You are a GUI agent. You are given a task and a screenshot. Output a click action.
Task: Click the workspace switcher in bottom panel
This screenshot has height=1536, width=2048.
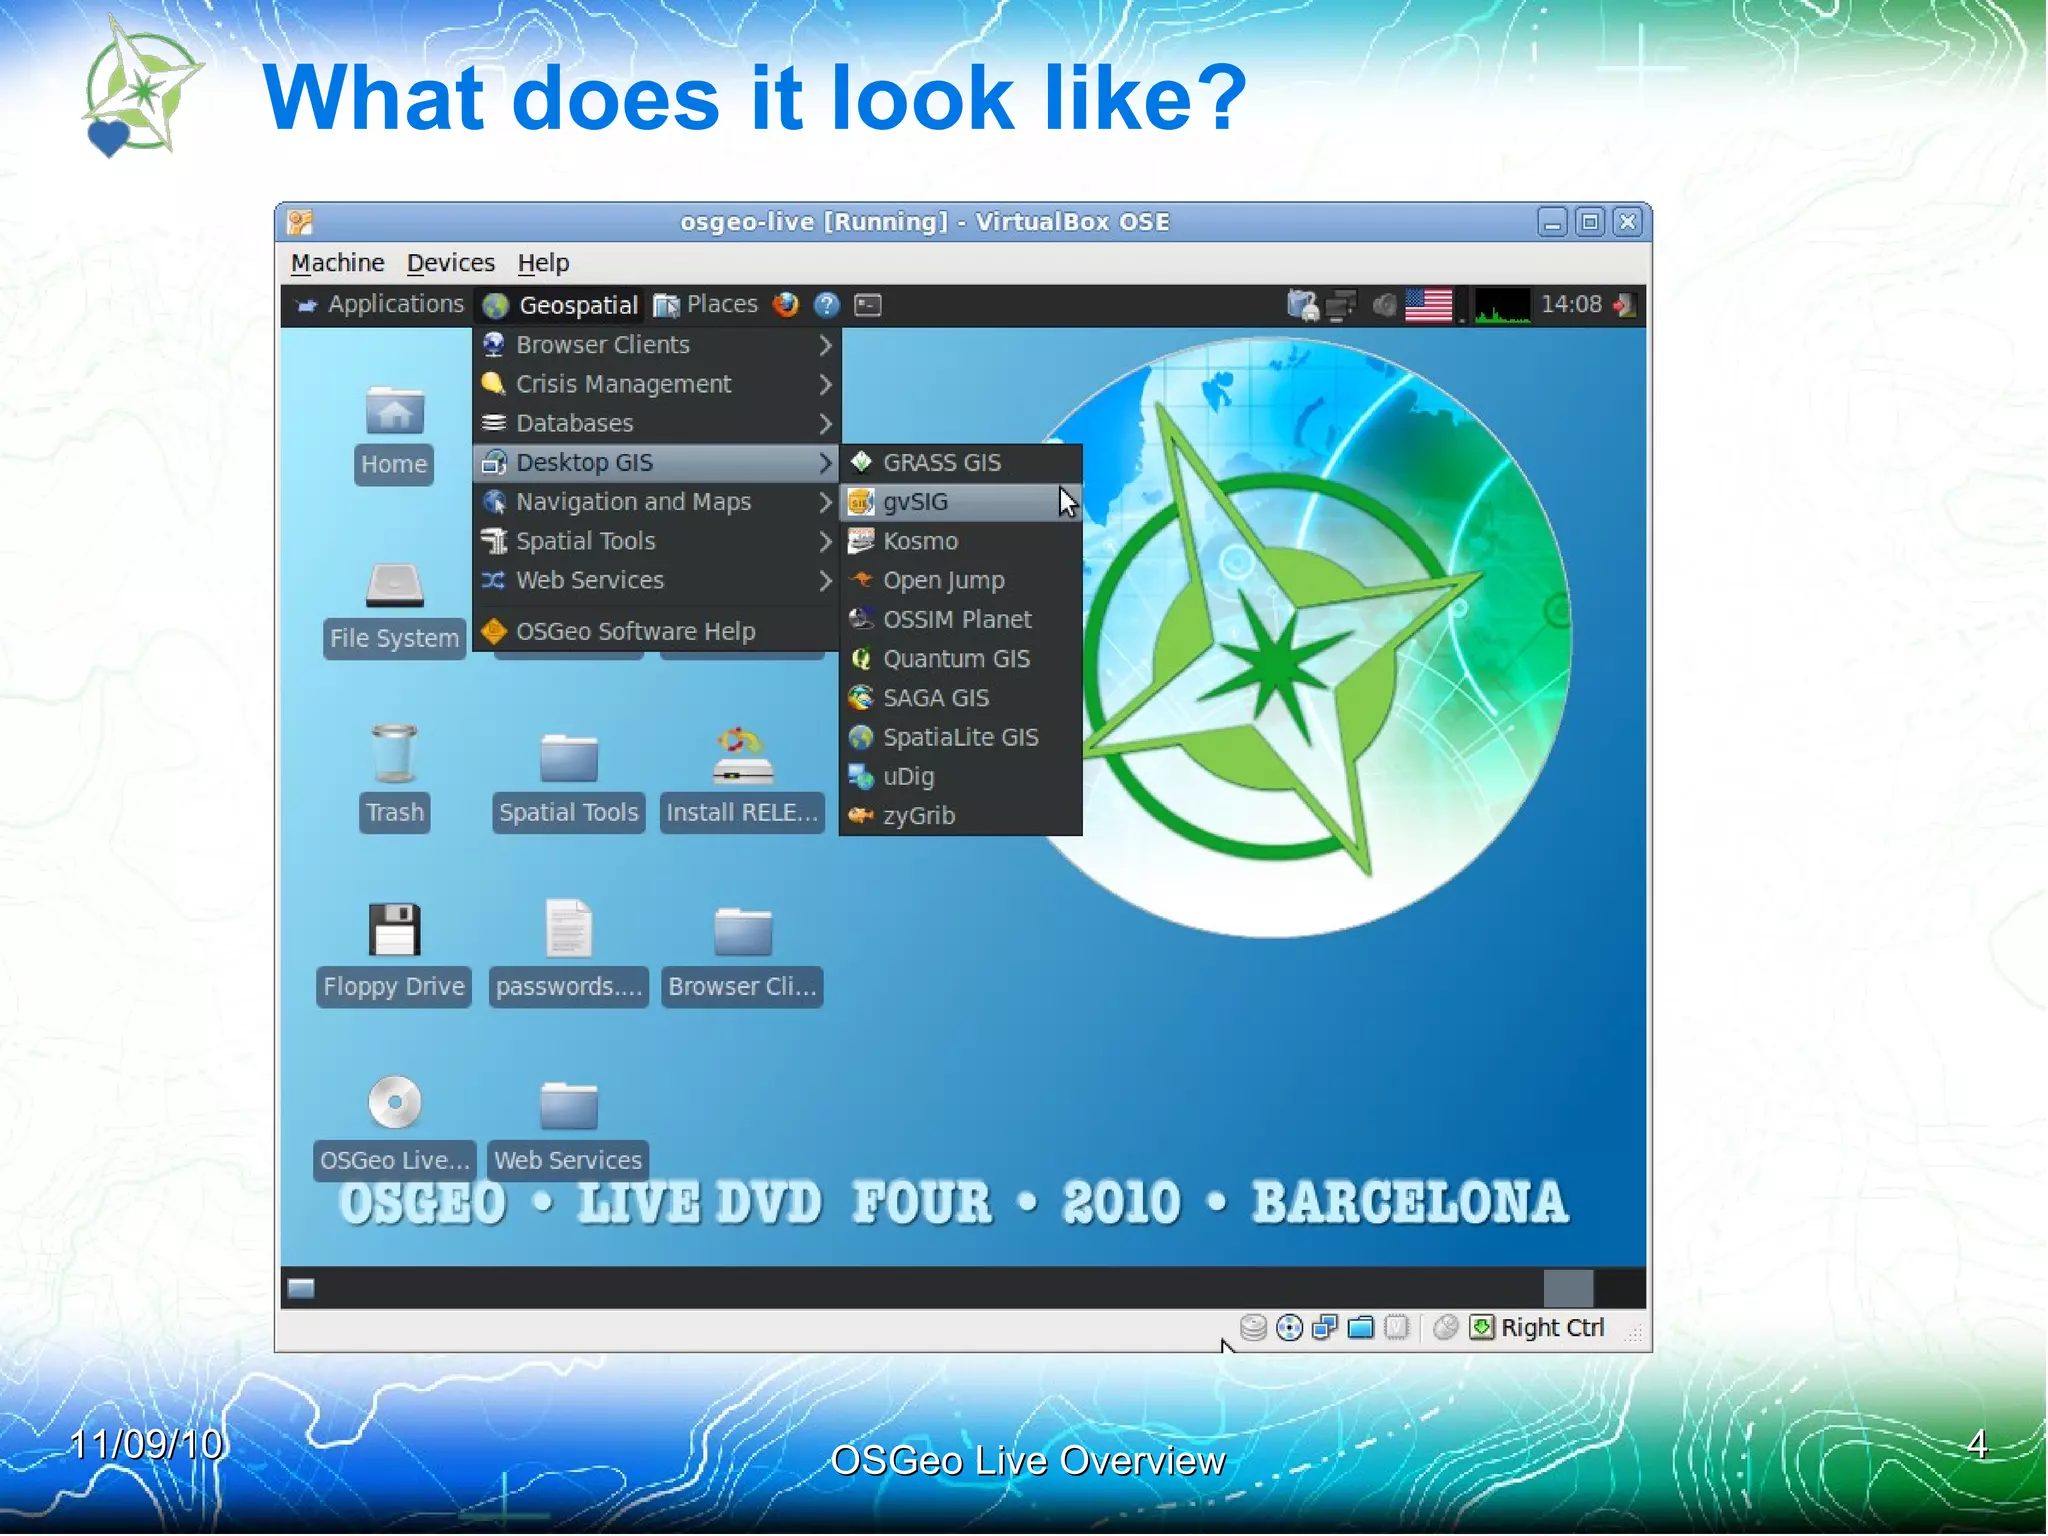tap(1594, 1288)
